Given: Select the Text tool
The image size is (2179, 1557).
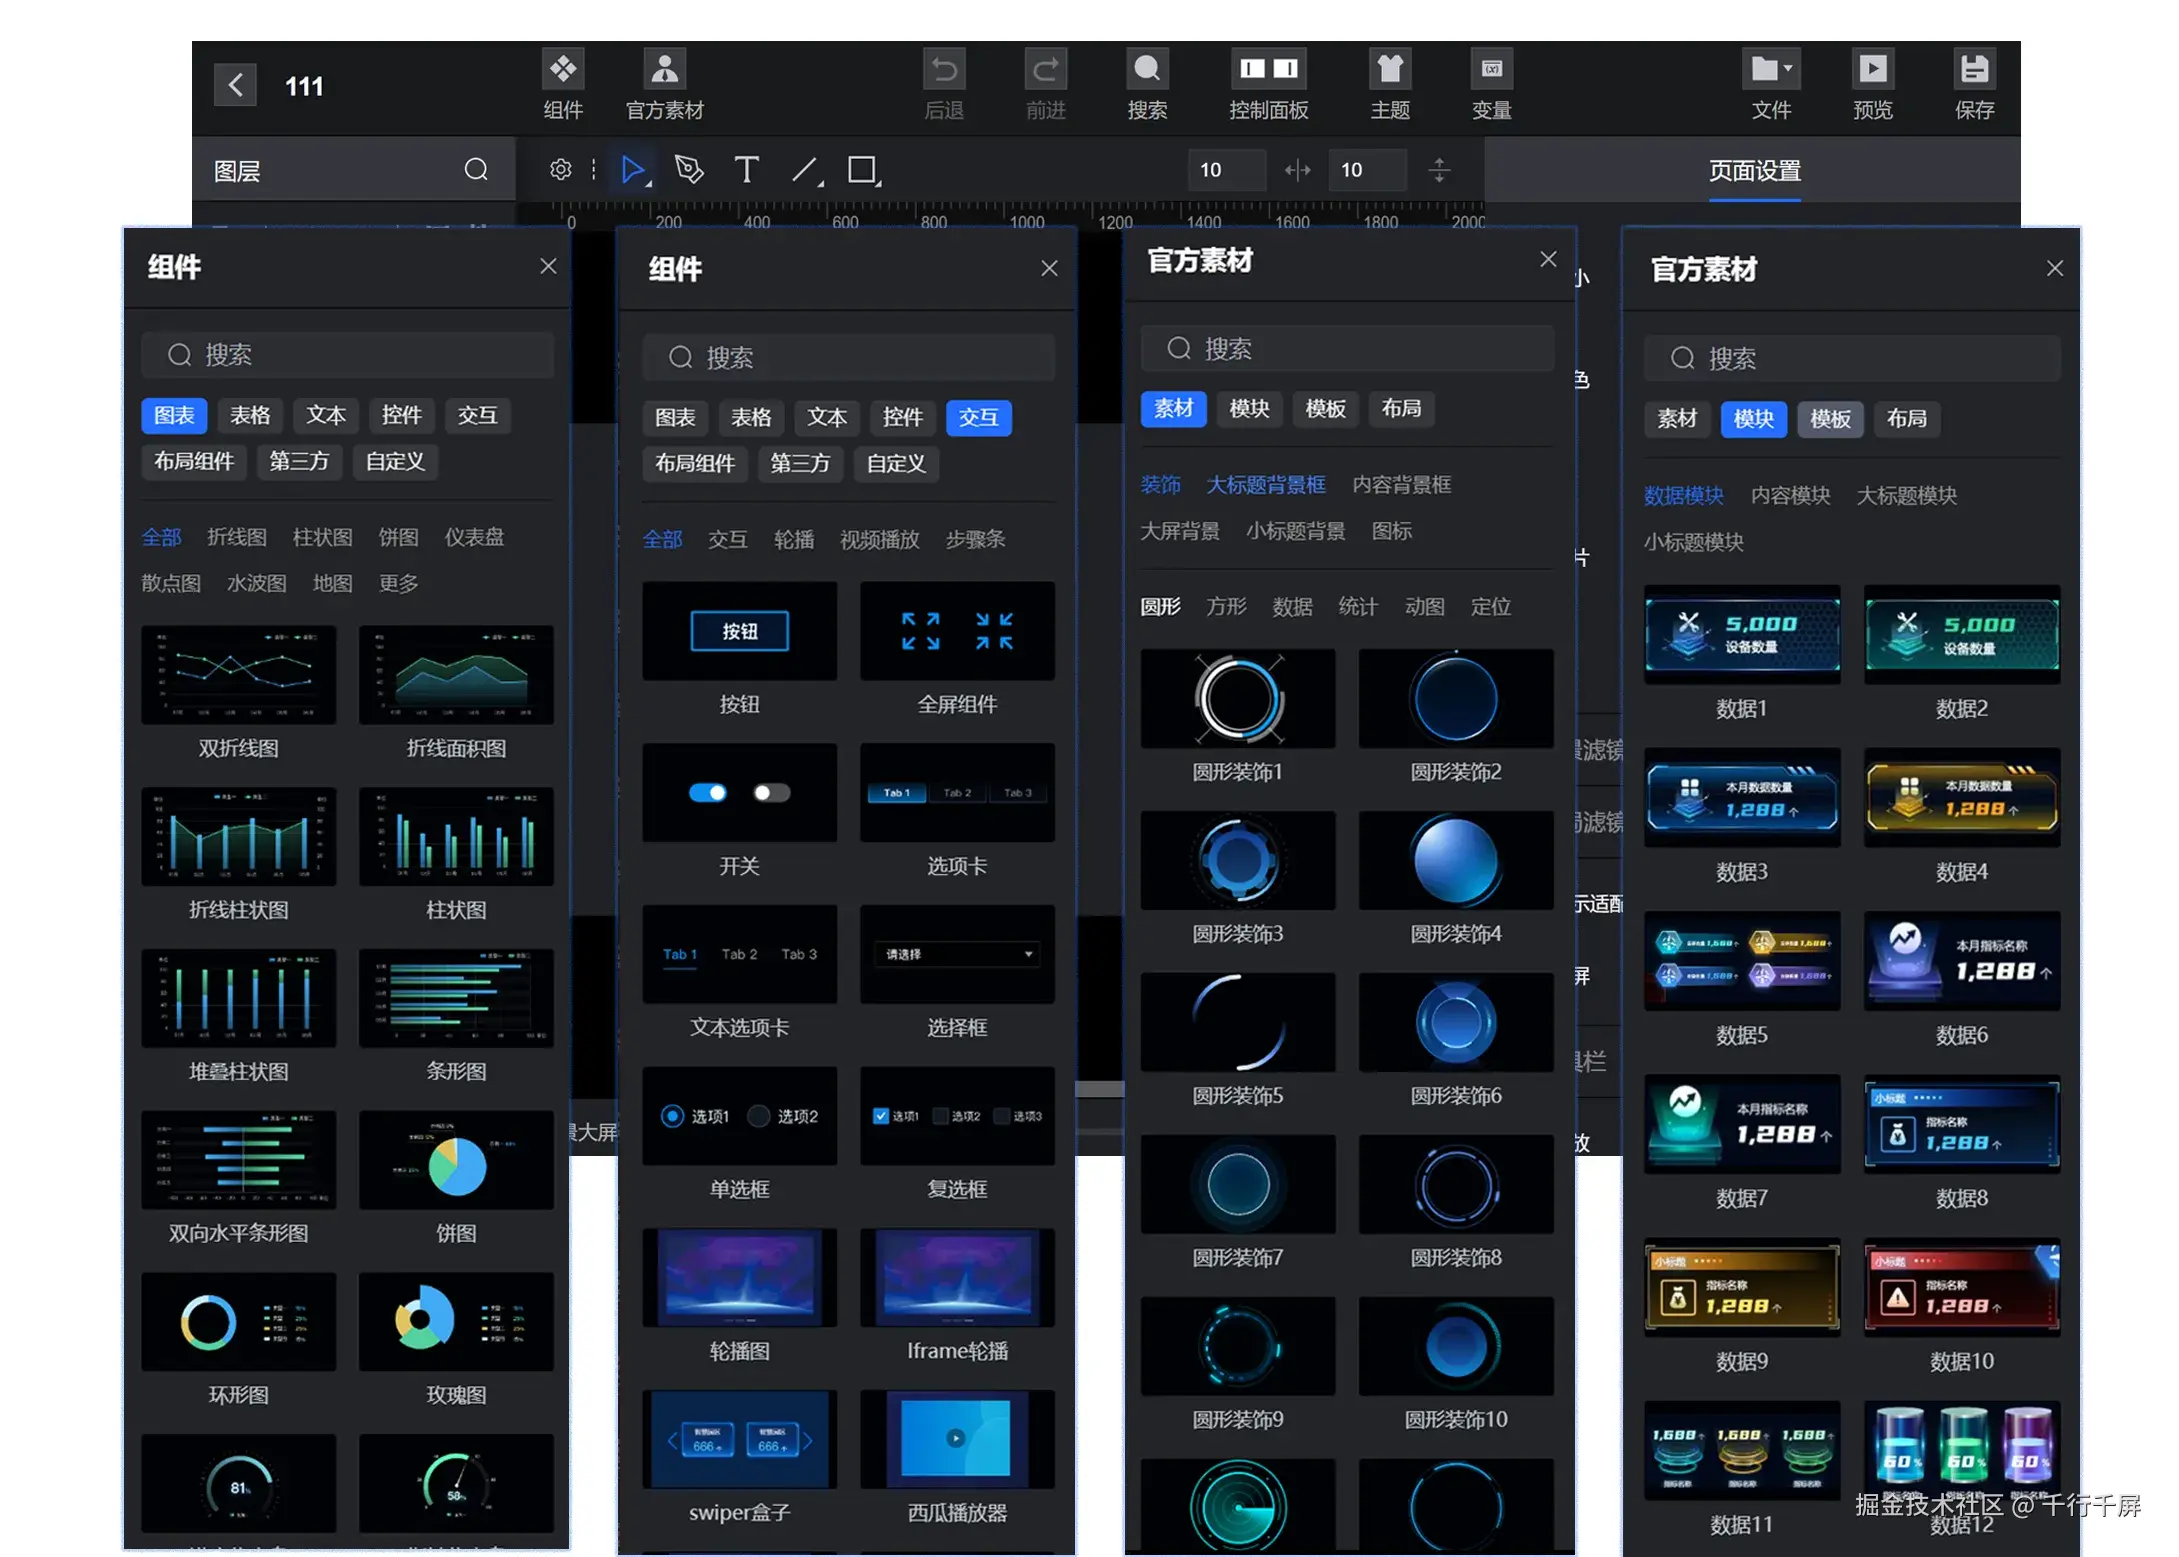Looking at the screenshot, I should (745, 169).
